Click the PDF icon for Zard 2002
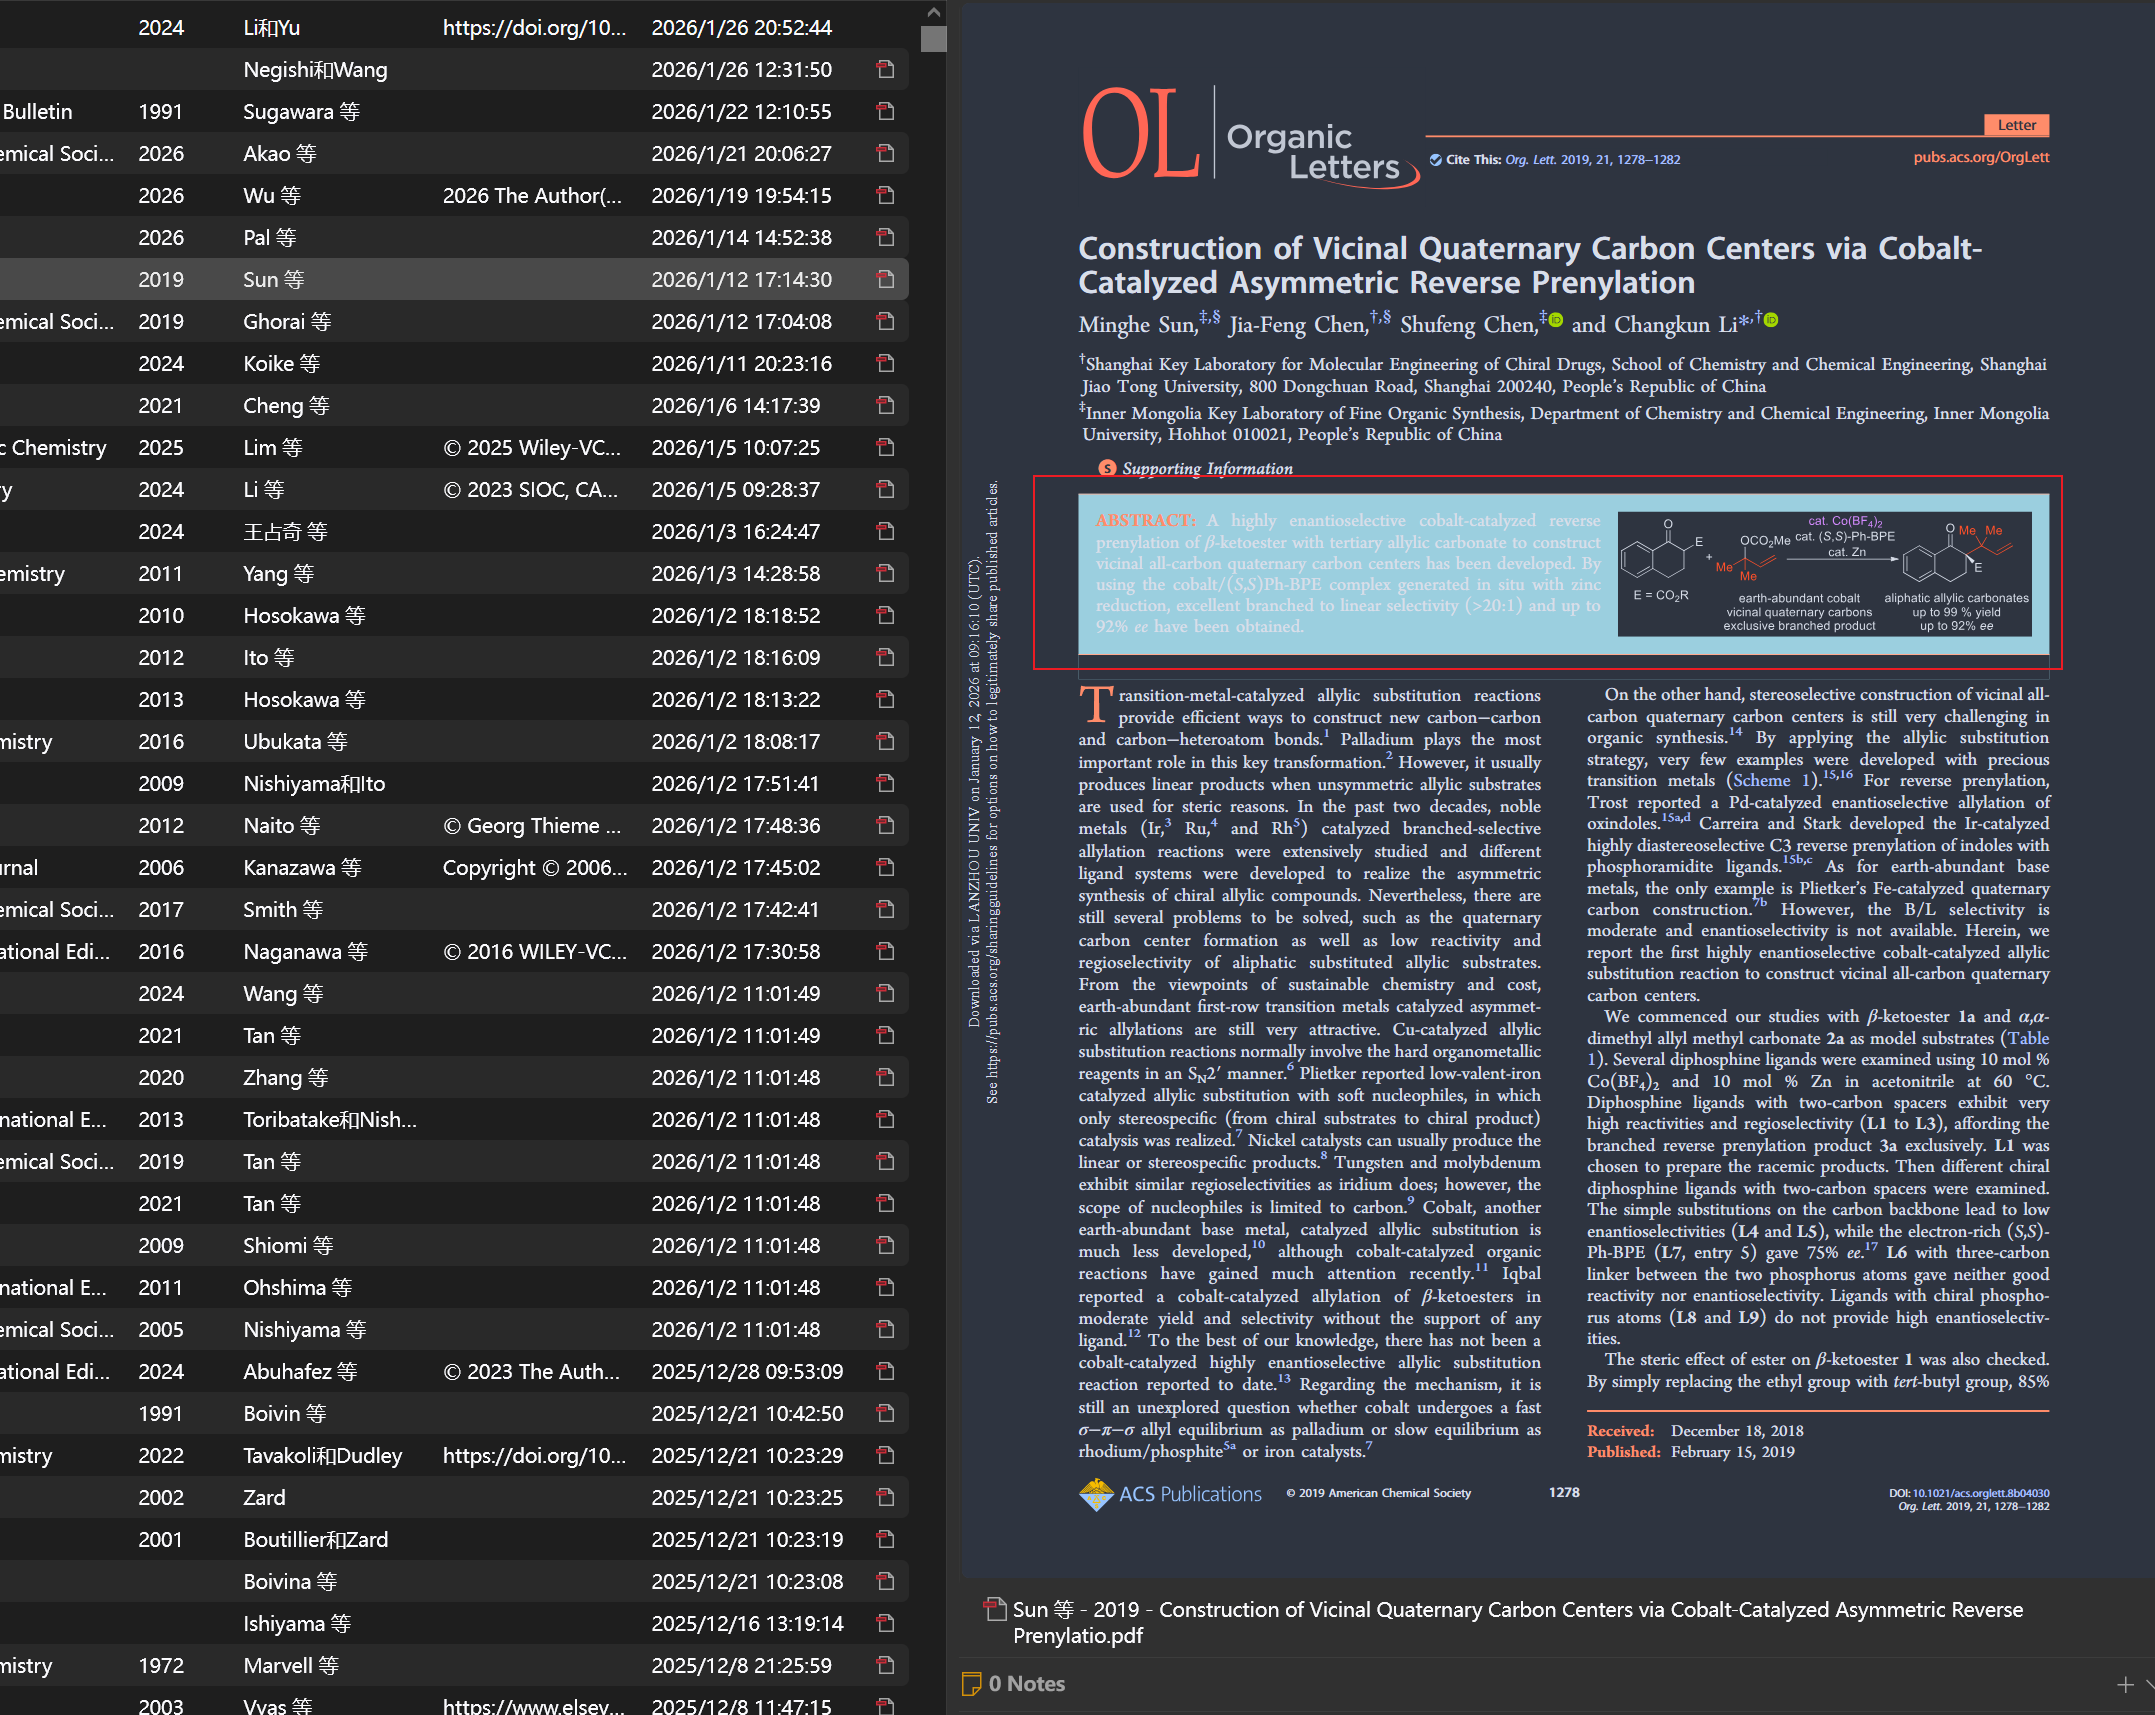The width and height of the screenshot is (2155, 1715). (x=885, y=1497)
